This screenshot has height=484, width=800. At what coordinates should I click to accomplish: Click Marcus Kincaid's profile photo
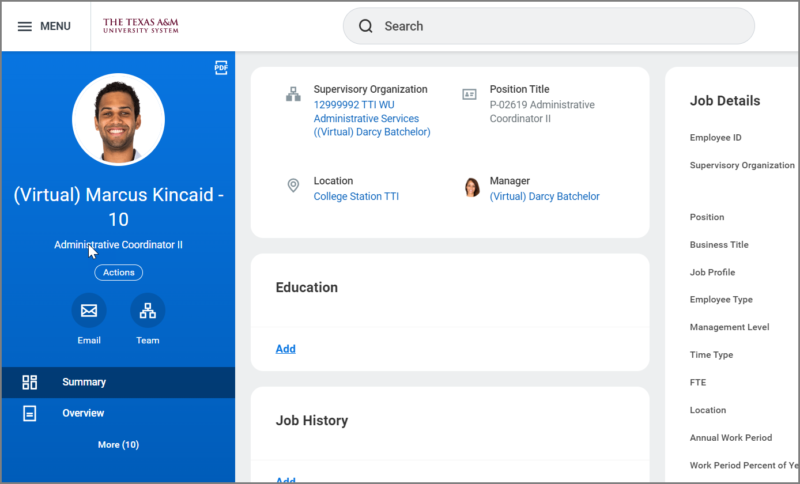[118, 119]
